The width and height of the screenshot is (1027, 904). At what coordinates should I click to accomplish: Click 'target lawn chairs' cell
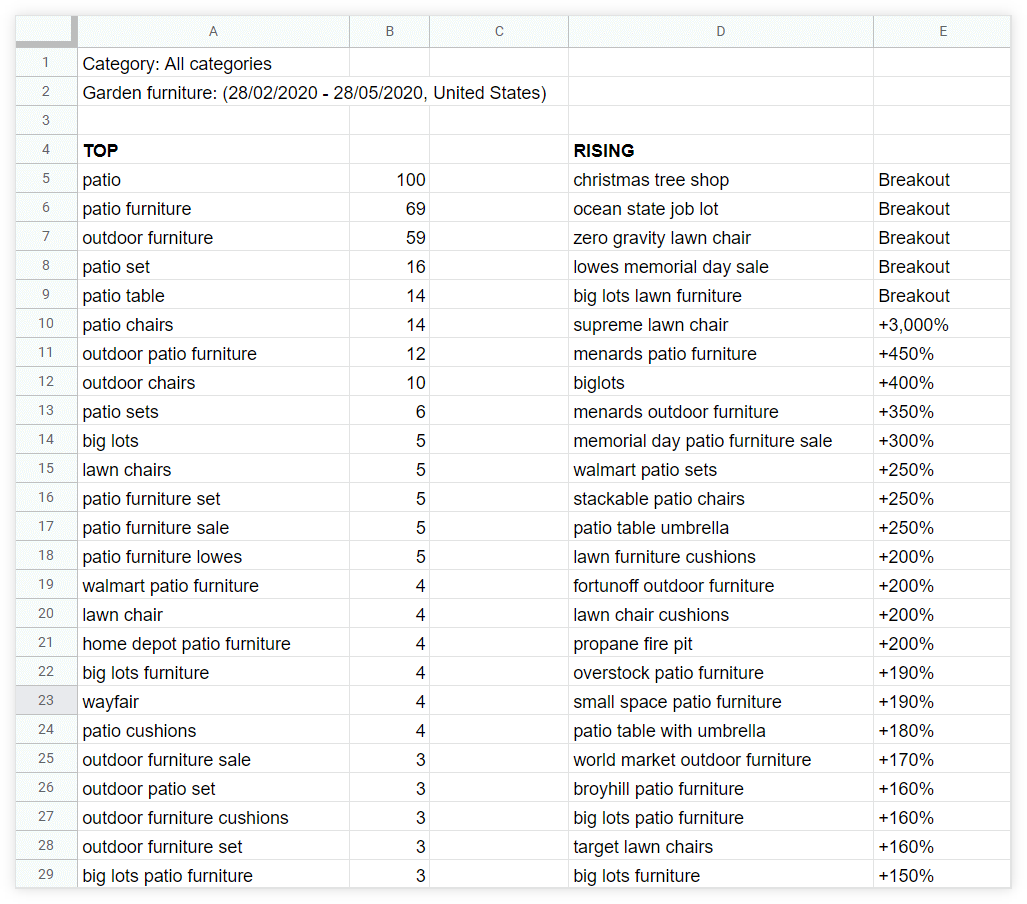click(x=720, y=846)
